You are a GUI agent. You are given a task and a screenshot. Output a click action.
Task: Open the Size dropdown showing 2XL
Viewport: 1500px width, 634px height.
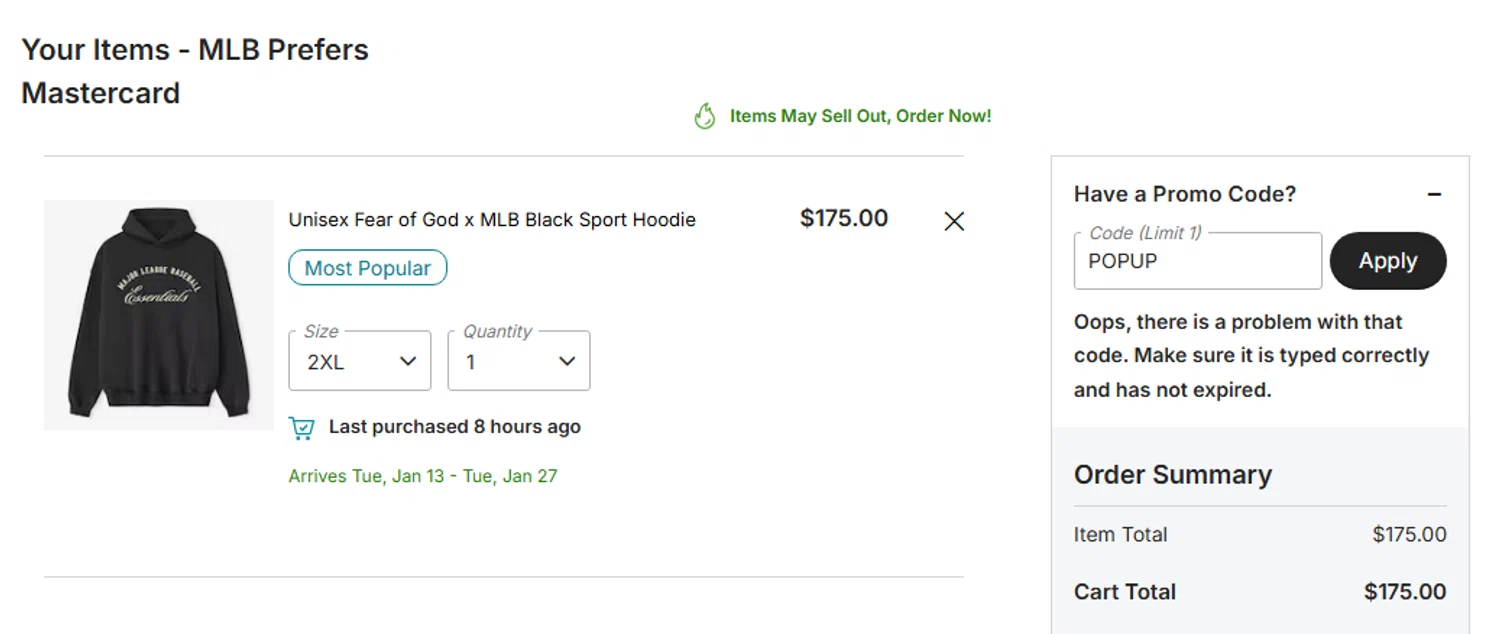[360, 361]
